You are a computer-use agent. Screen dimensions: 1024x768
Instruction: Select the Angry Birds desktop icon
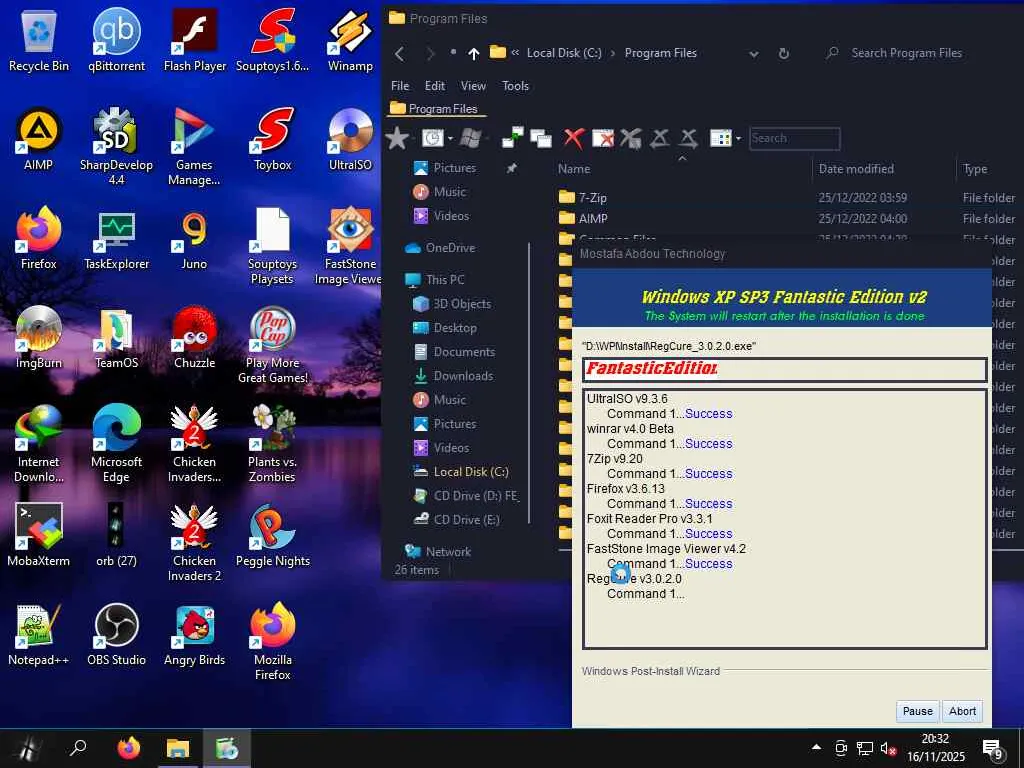pos(195,635)
